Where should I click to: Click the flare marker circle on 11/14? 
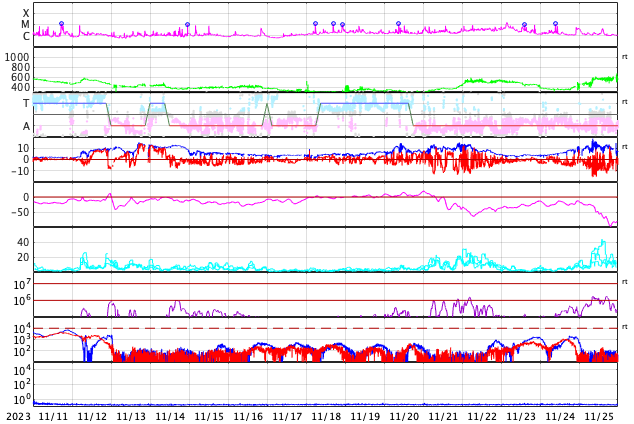pyautogui.click(x=187, y=25)
